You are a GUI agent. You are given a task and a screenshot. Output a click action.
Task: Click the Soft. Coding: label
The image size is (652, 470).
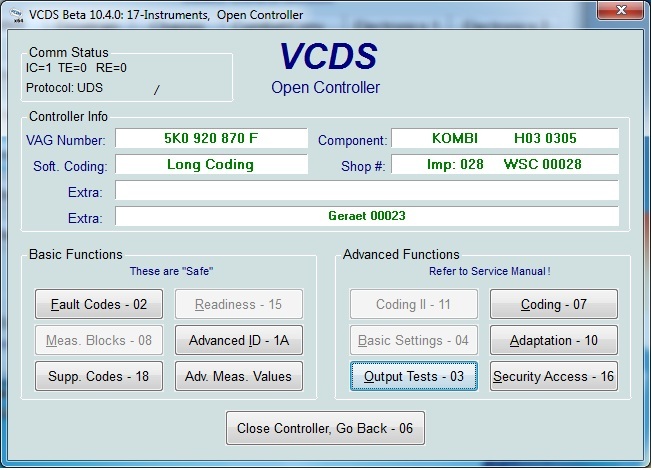pos(70,166)
